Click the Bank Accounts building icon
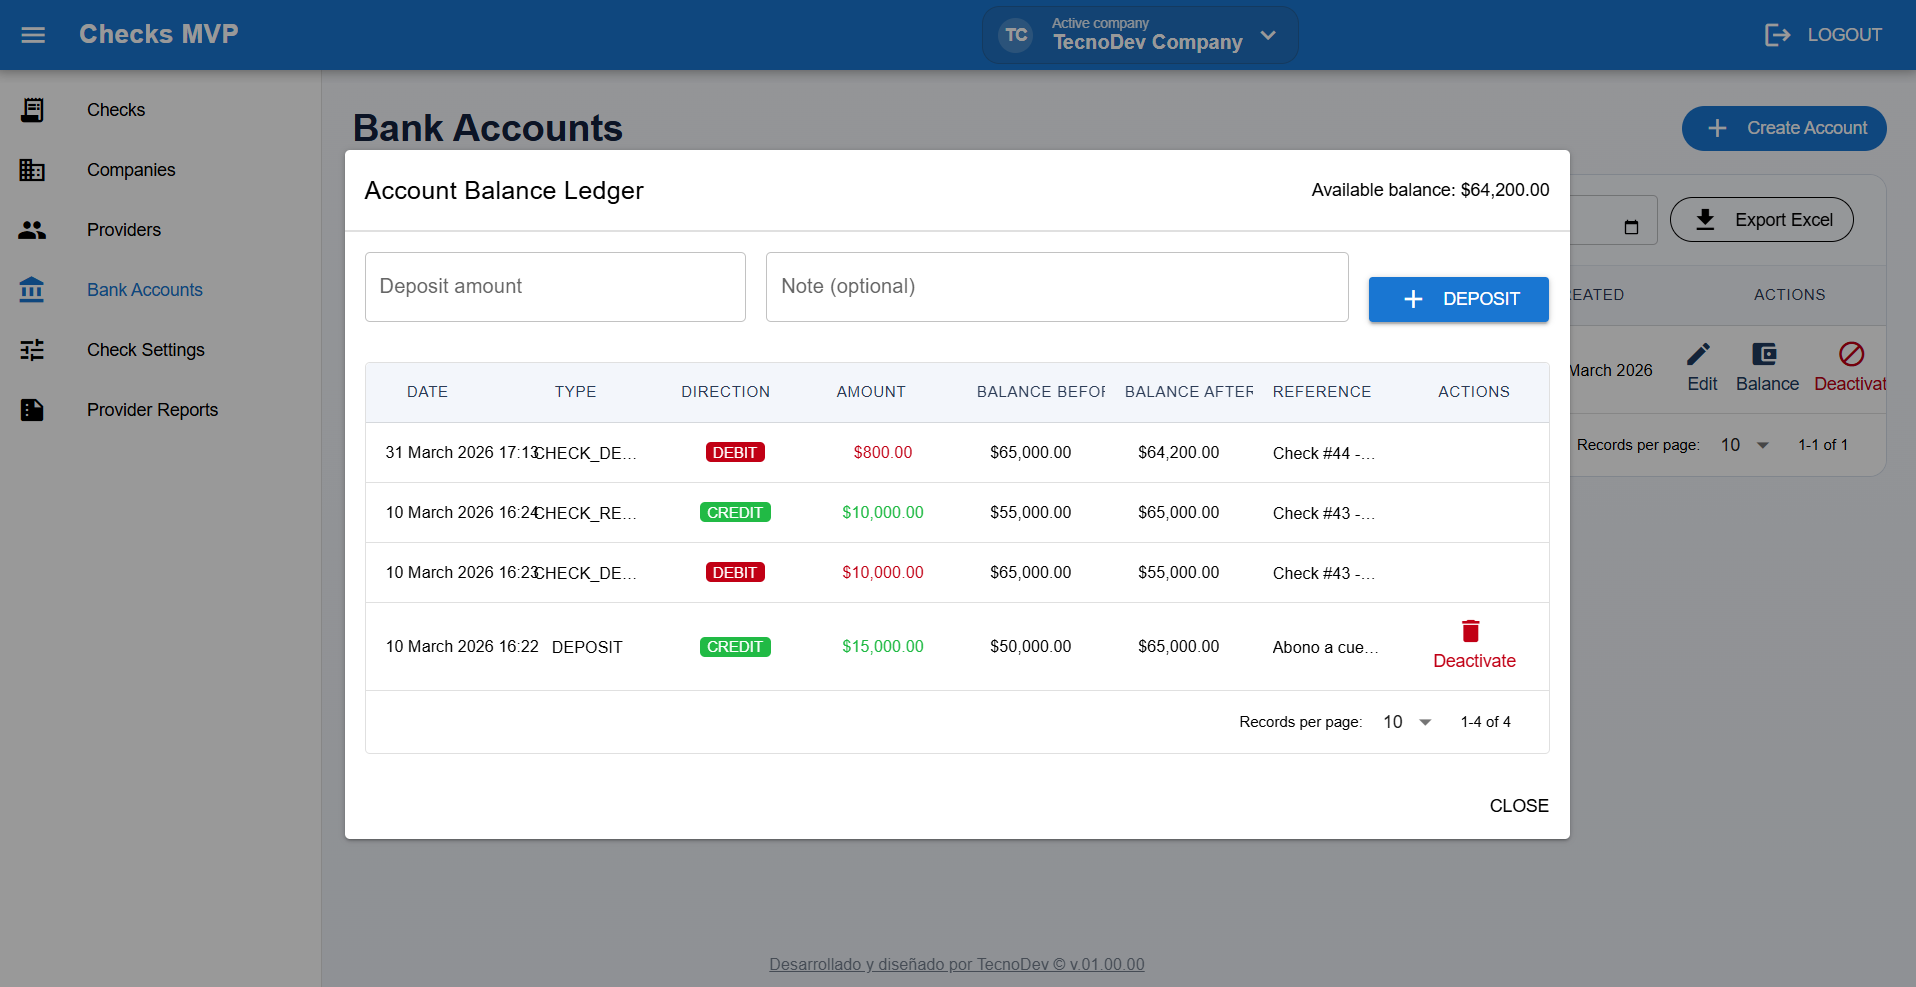 coord(32,290)
